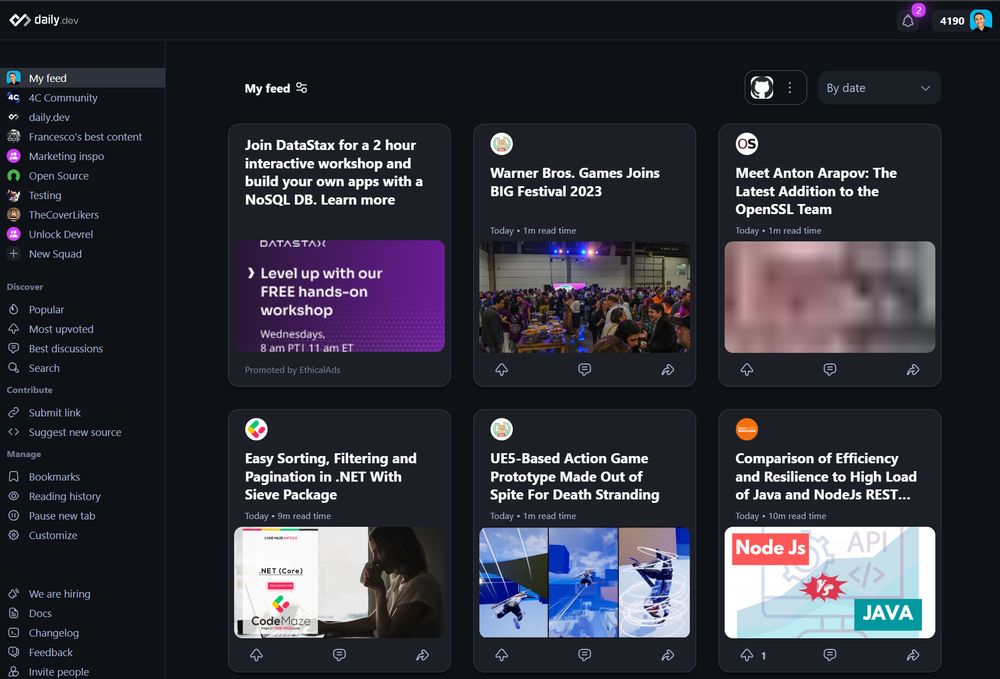Screen dimensions: 1000x679
Task: Open the DataStax workshop ad image
Action: coord(339,296)
